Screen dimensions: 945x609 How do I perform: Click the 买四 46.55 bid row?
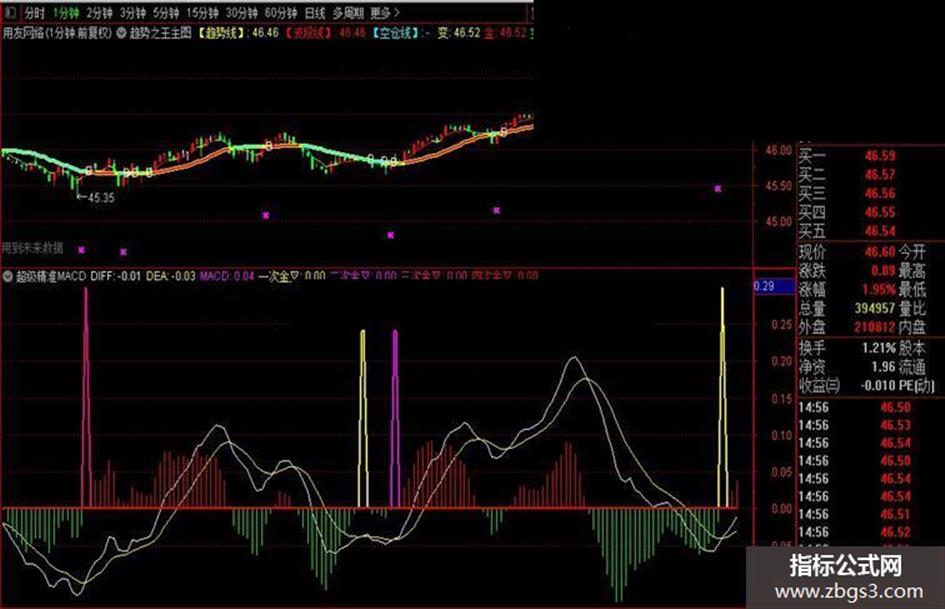847,212
